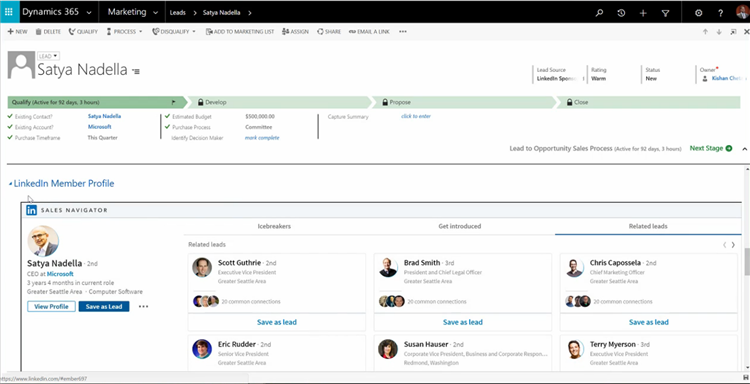Screen dimensions: 750x384
Task: Click Estimated Budget value $500,000.00
Action: (x=260, y=116)
